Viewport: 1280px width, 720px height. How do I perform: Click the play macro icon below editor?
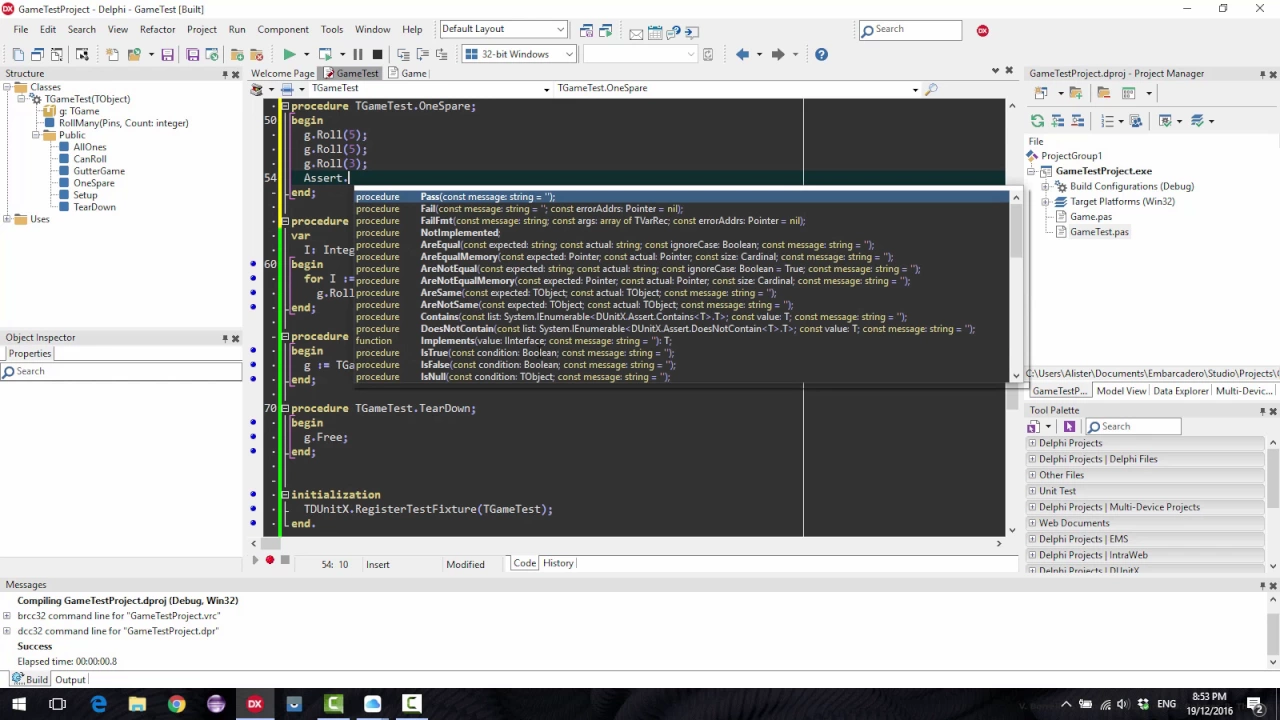(x=255, y=560)
